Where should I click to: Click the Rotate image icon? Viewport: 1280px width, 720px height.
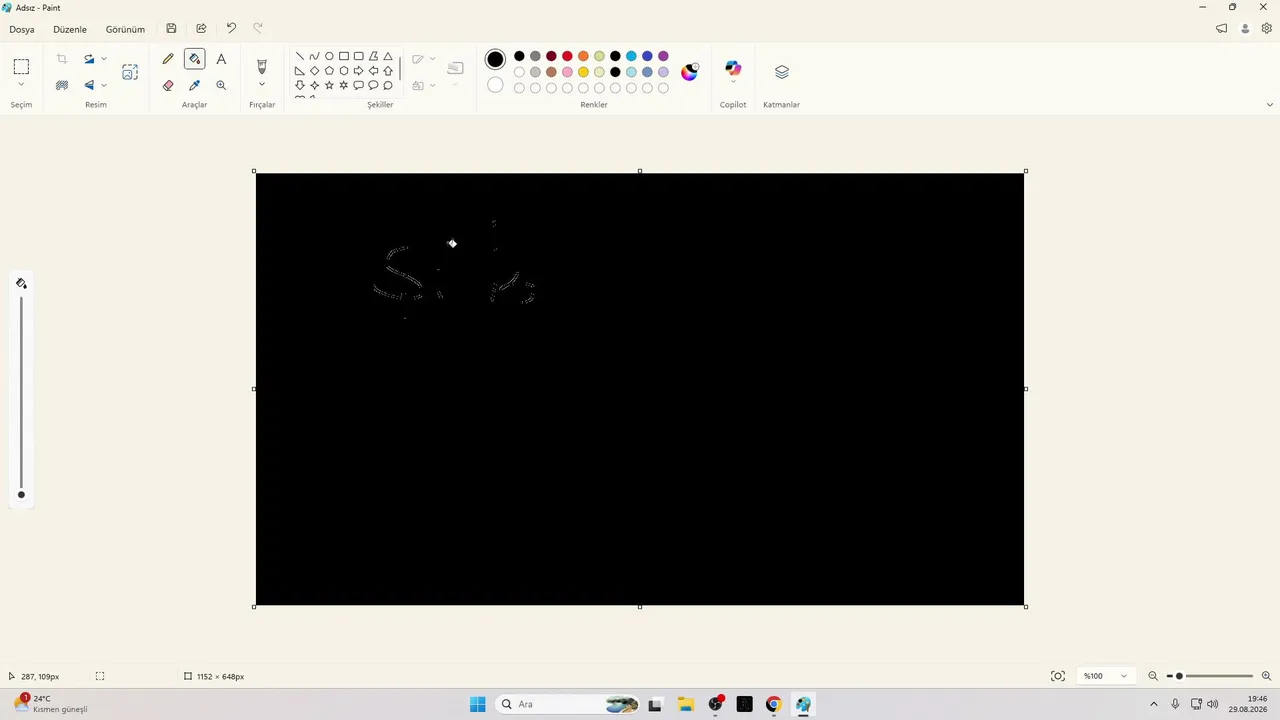[x=89, y=59]
